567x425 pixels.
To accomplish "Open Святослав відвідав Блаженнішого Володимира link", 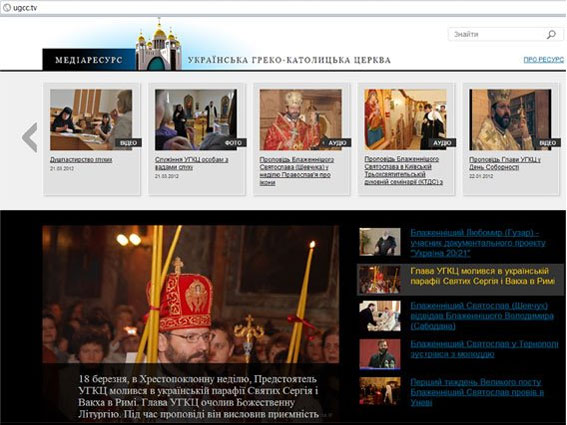I will coord(482,315).
